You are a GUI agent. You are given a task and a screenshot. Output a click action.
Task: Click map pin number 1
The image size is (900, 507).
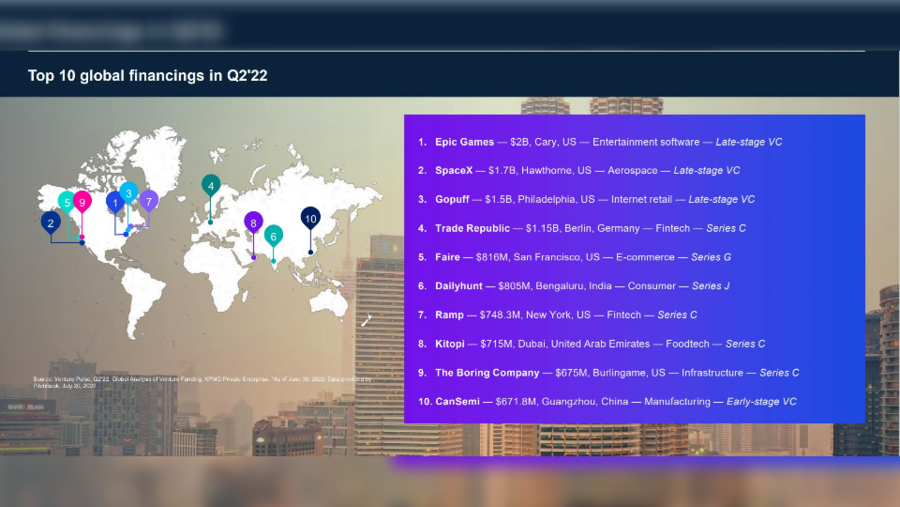[115, 203]
